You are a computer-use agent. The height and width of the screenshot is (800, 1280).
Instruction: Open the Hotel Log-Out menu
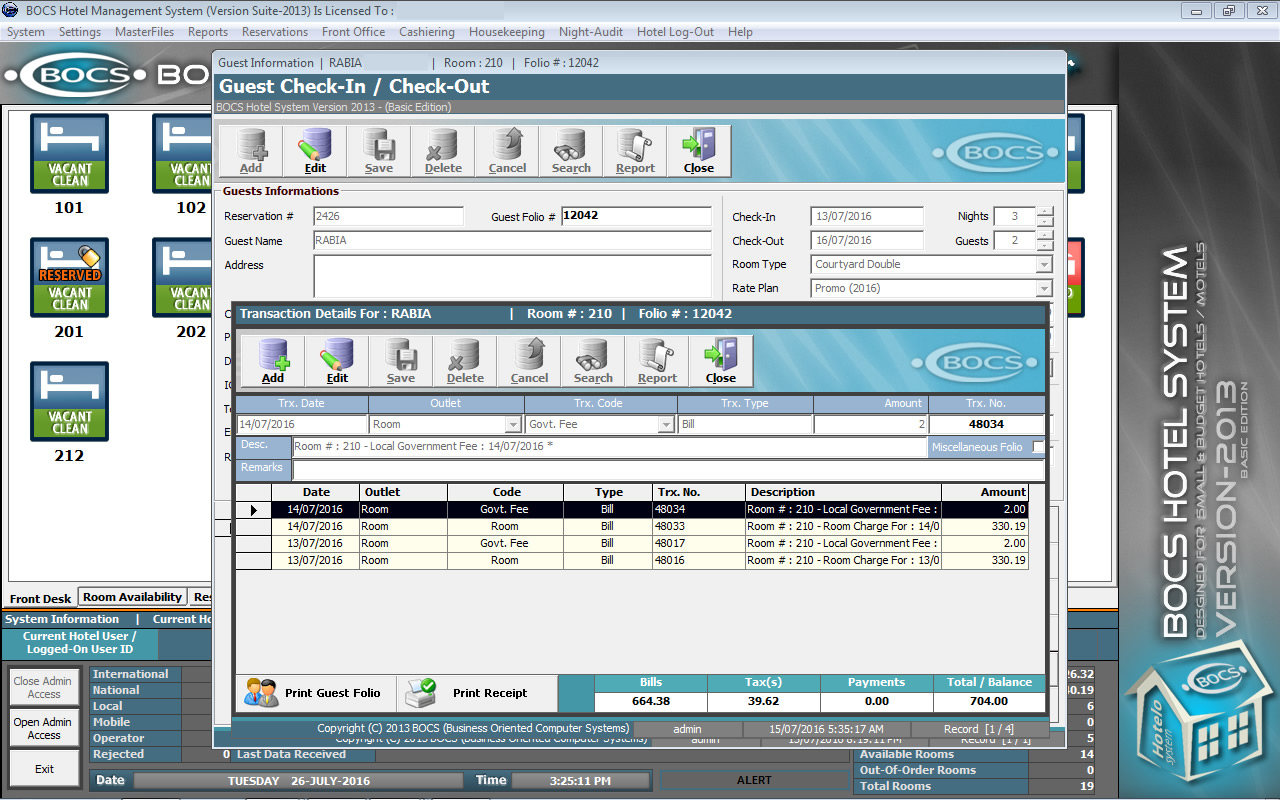click(x=676, y=32)
